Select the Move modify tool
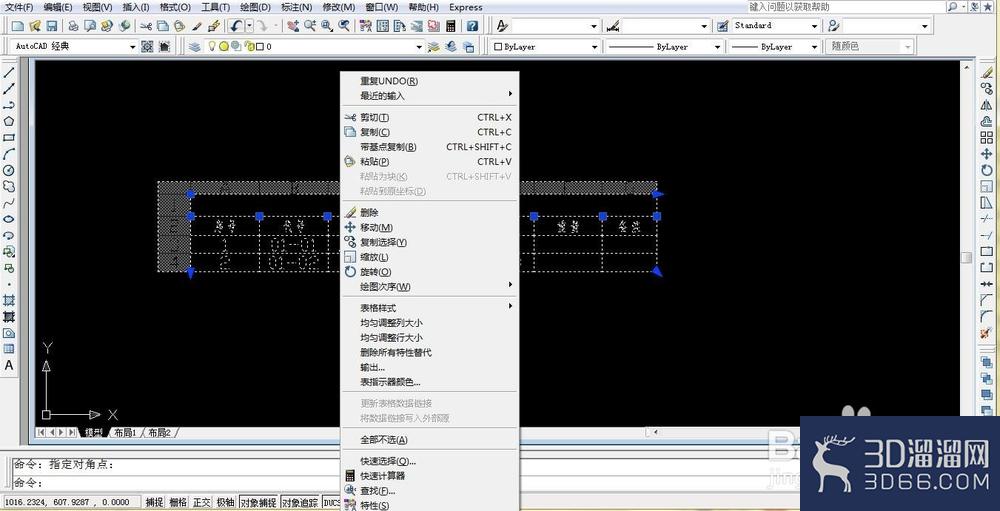The image size is (1000, 511). [987, 154]
